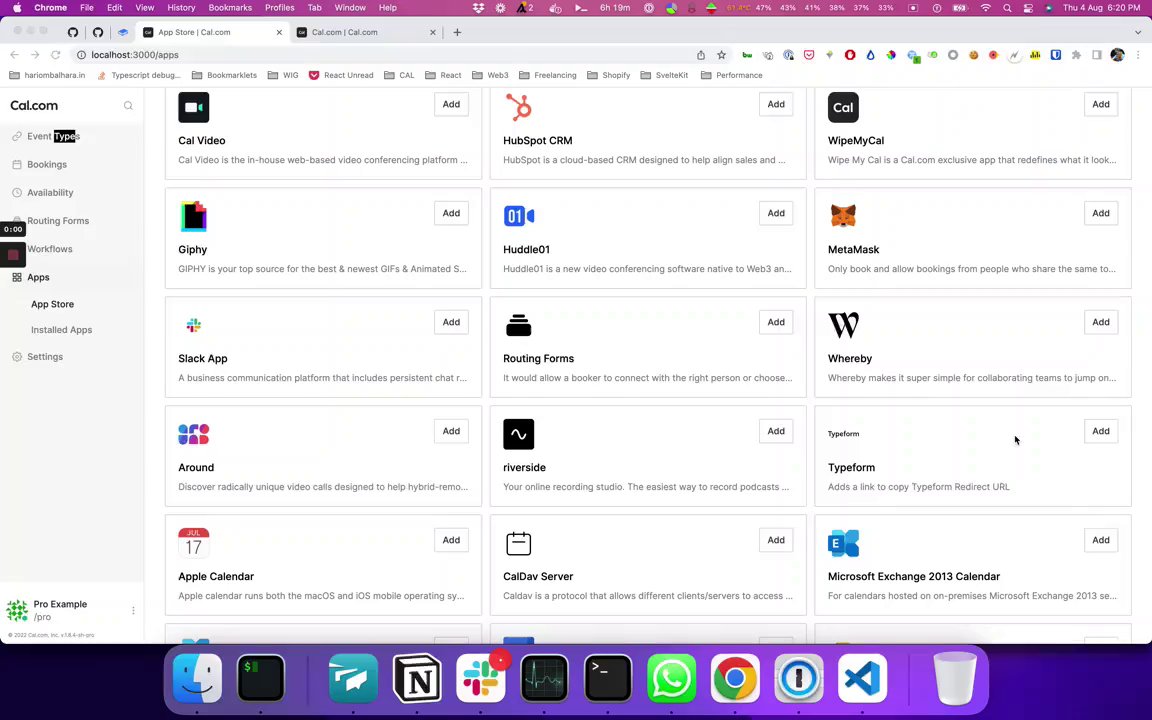Click the Apple Calendar icon
Viewport: 1152px width, 720px height.
[193, 542]
